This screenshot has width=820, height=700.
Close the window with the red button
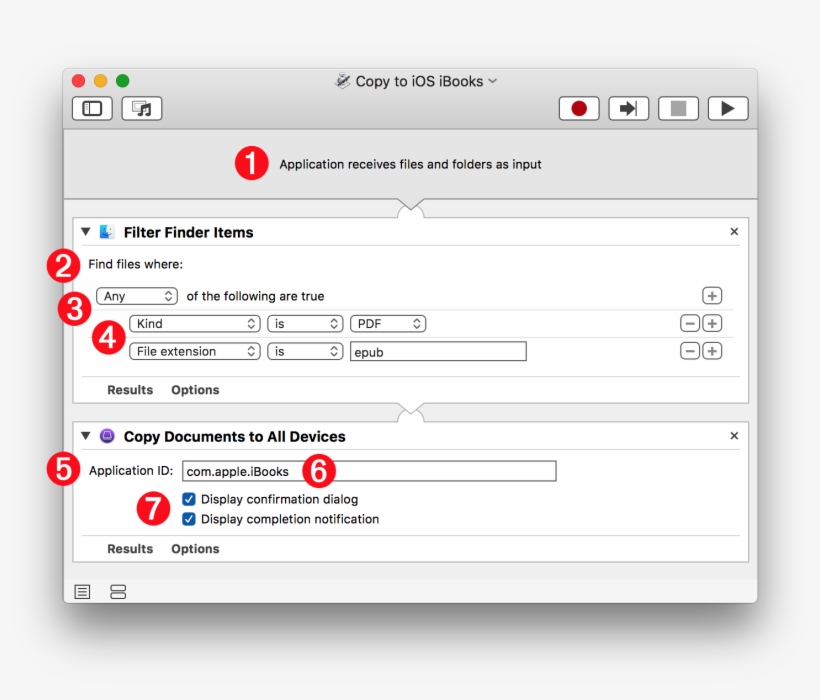78,81
